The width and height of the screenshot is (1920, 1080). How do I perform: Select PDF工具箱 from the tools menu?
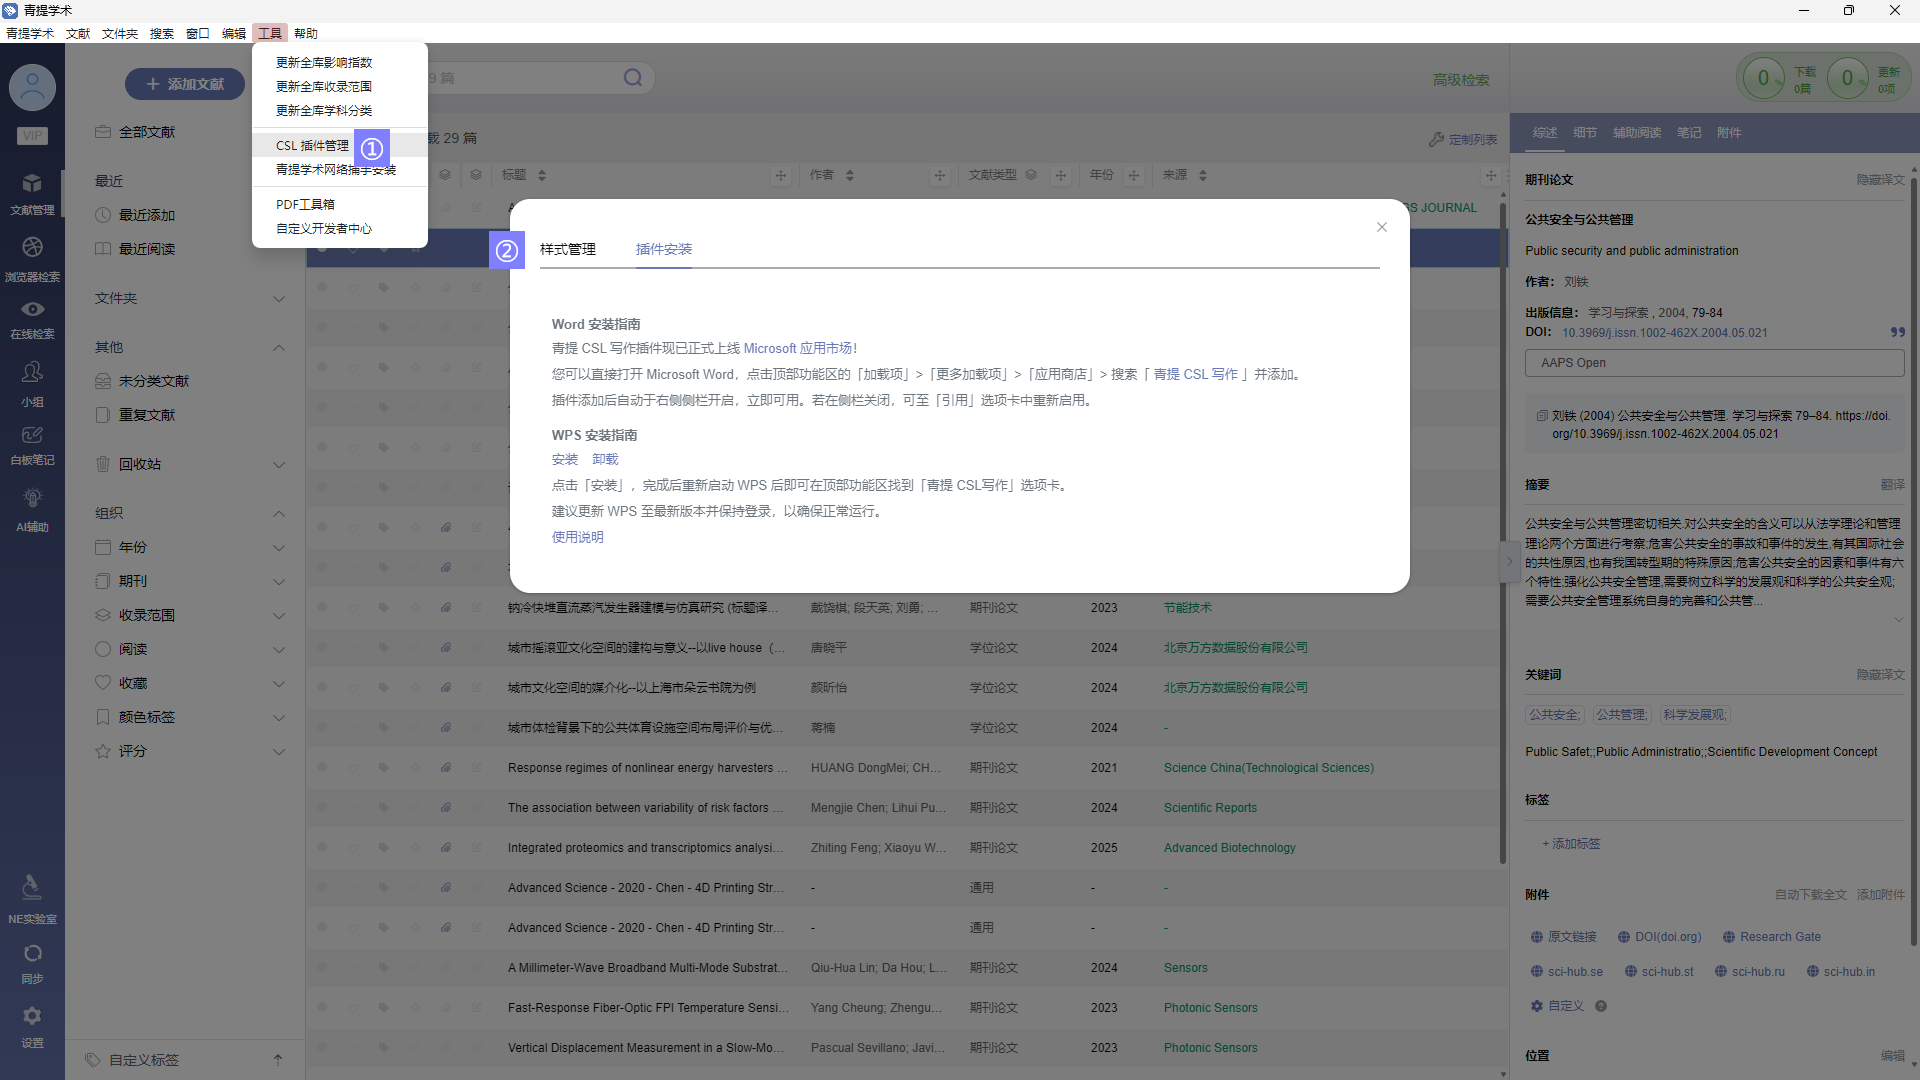coord(305,204)
